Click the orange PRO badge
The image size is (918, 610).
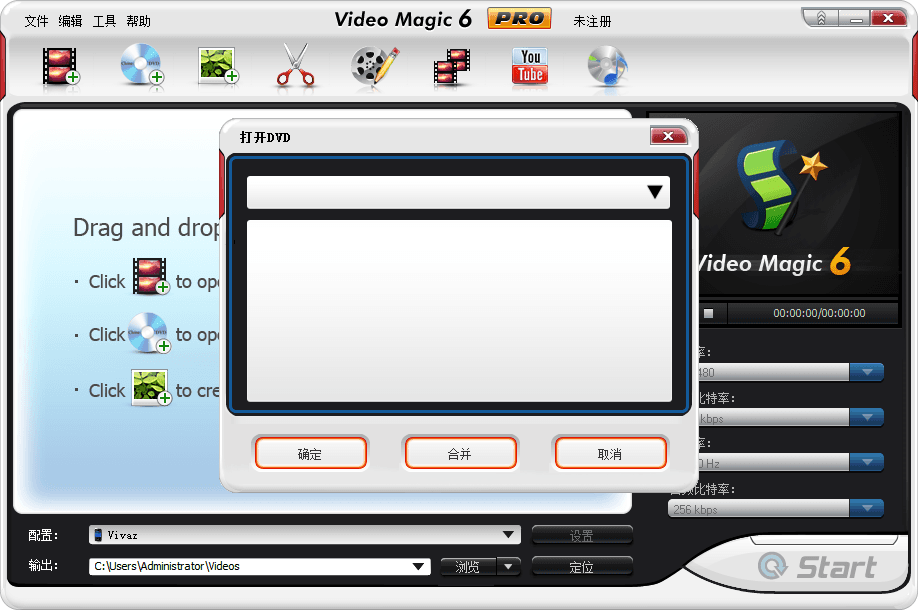[x=519, y=19]
